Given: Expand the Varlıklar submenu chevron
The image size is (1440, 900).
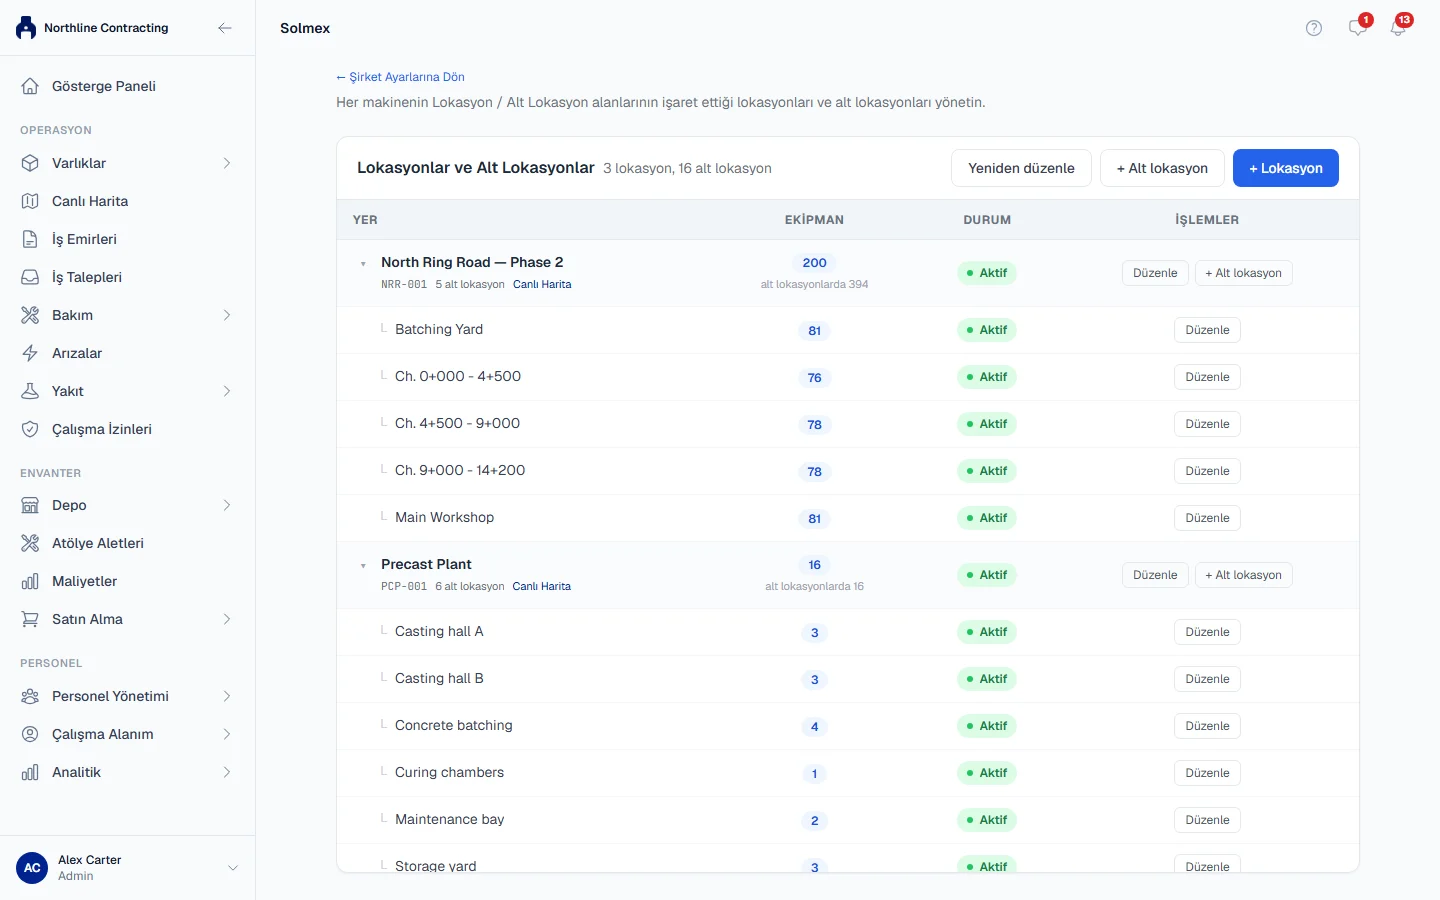Looking at the screenshot, I should pos(227,163).
